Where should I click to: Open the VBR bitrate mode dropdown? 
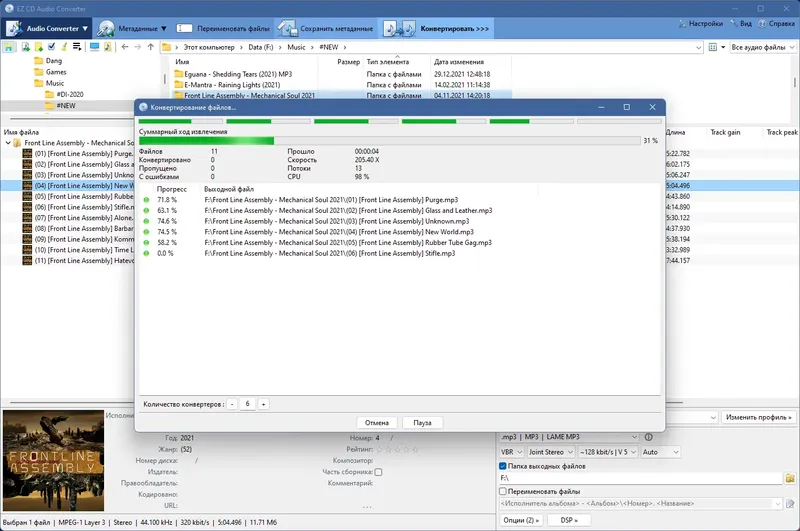click(511, 452)
